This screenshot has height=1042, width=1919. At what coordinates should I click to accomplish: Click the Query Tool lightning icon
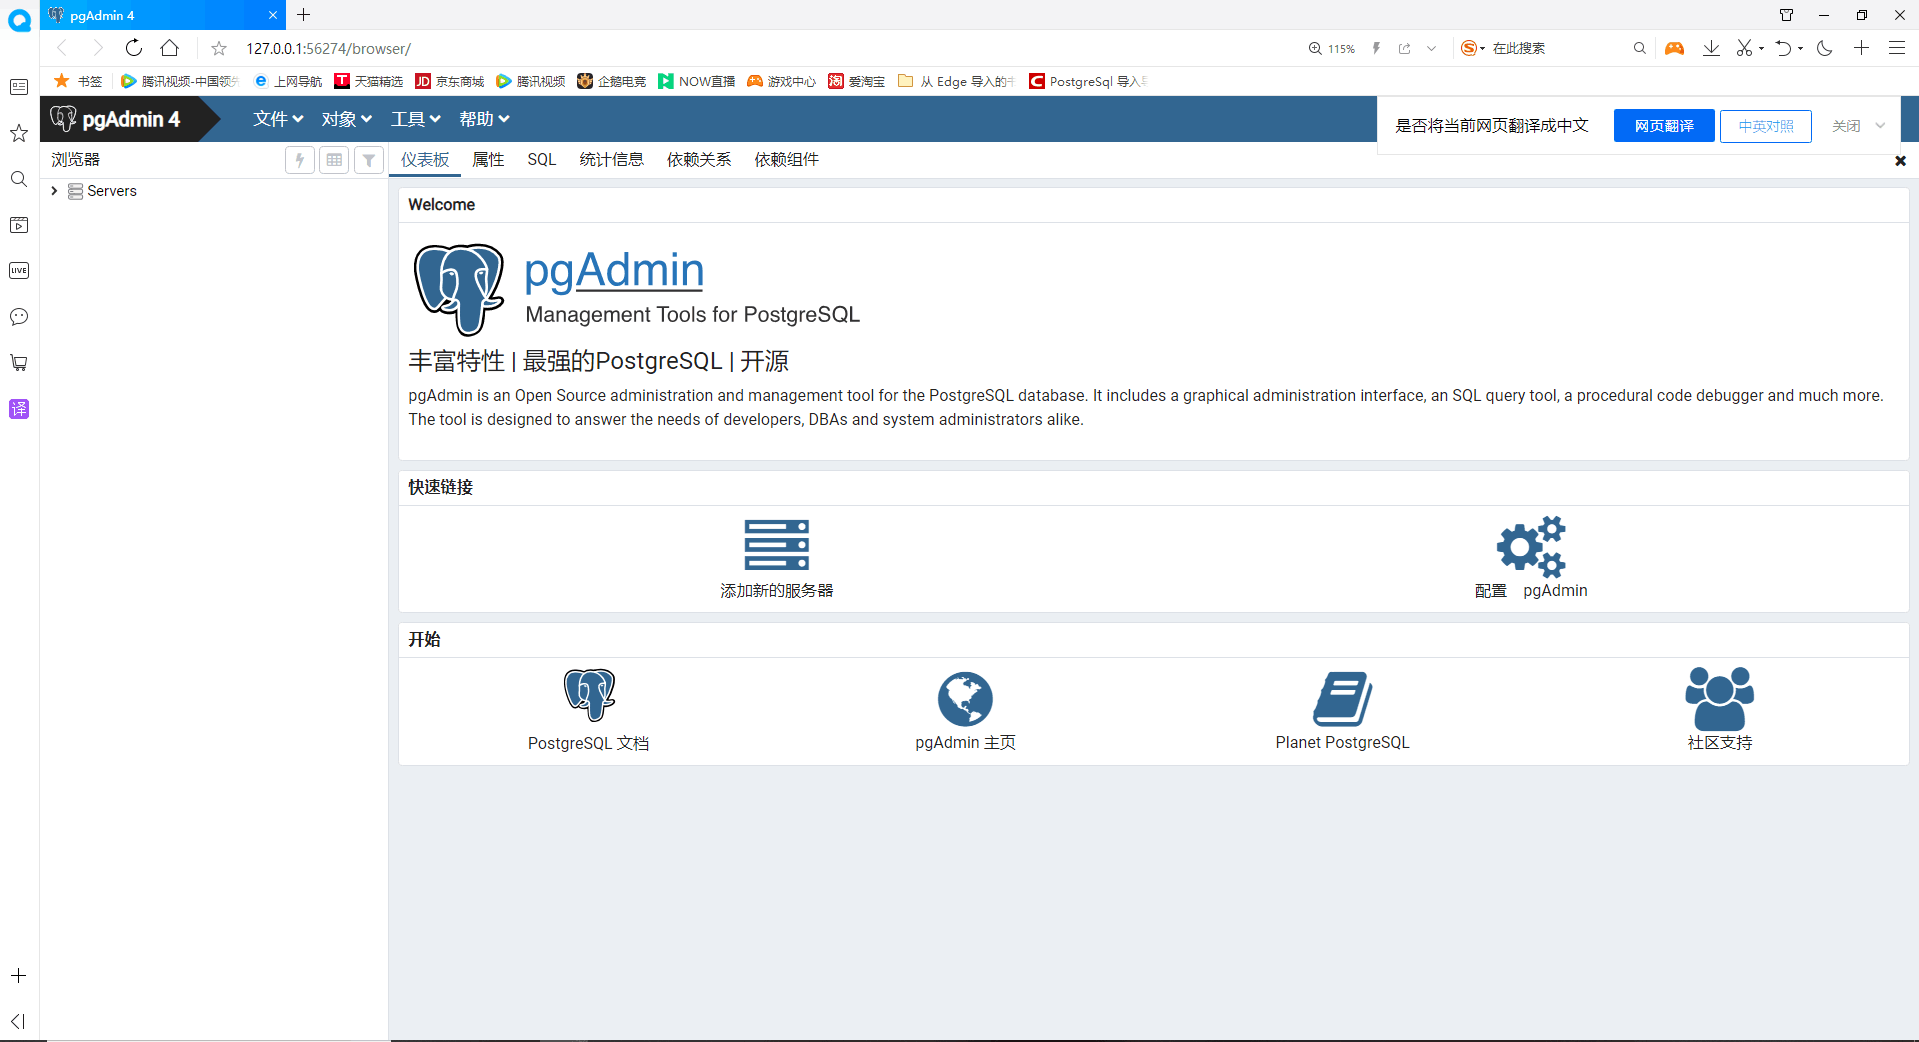(x=299, y=160)
